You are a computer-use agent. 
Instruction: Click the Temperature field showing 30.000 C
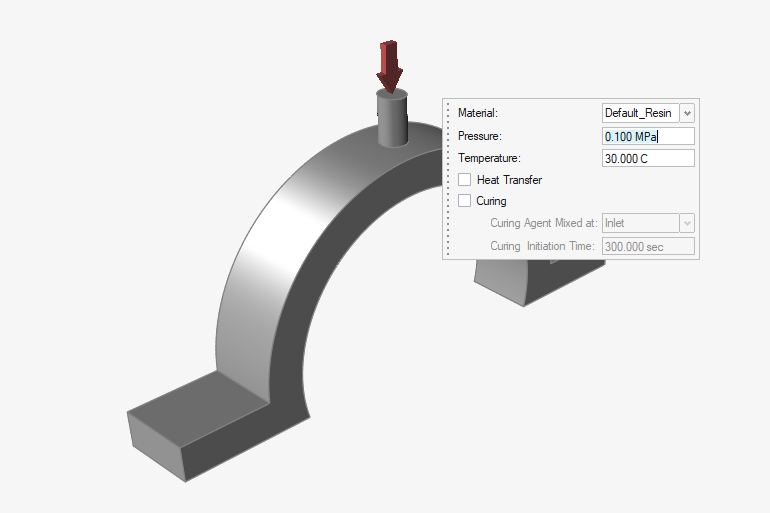647,158
